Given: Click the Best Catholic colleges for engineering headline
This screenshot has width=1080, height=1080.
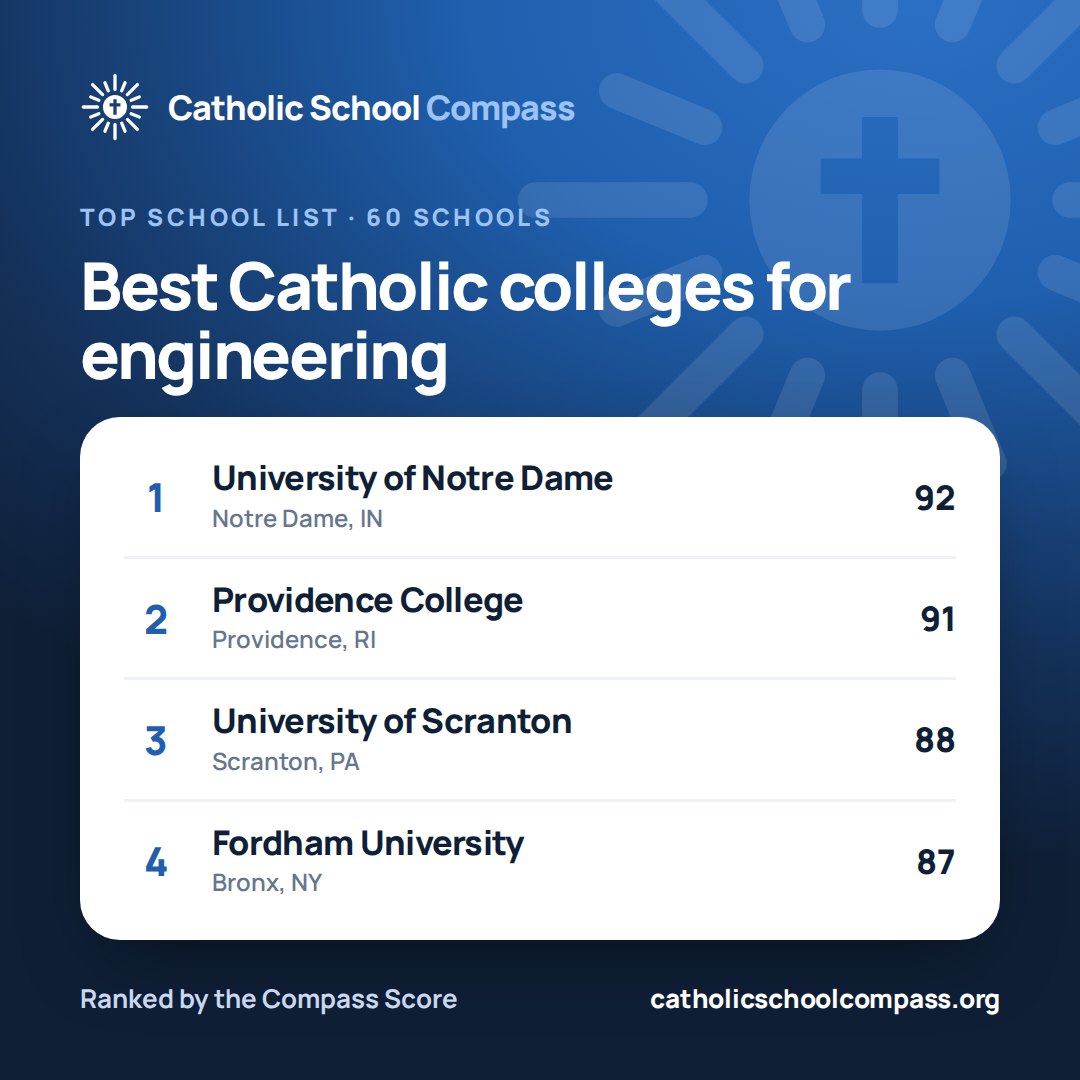Looking at the screenshot, I should click(466, 324).
